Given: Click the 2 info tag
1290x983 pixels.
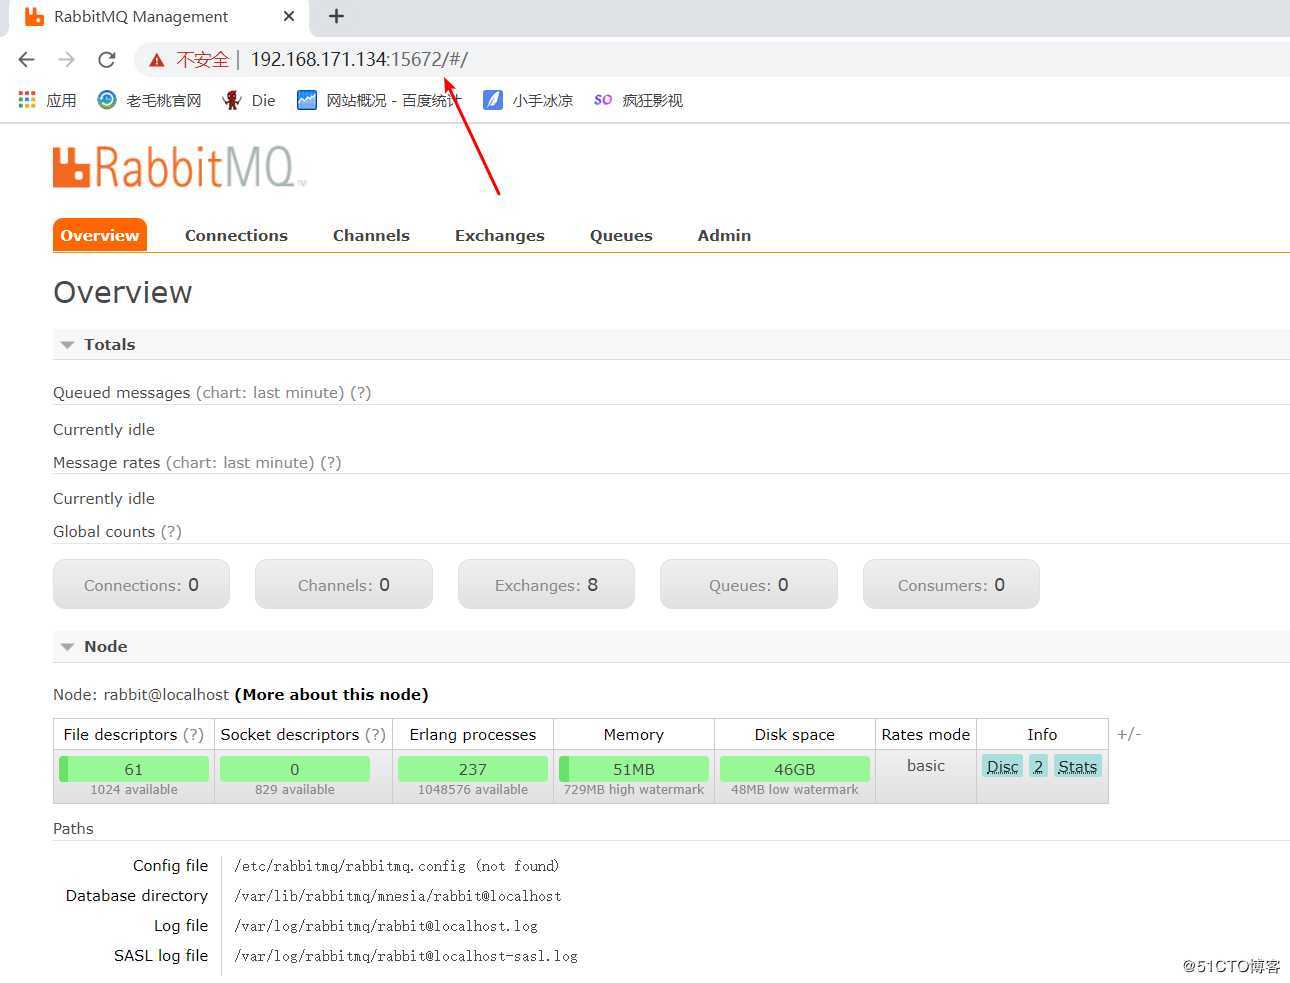Looking at the screenshot, I should tap(1038, 766).
